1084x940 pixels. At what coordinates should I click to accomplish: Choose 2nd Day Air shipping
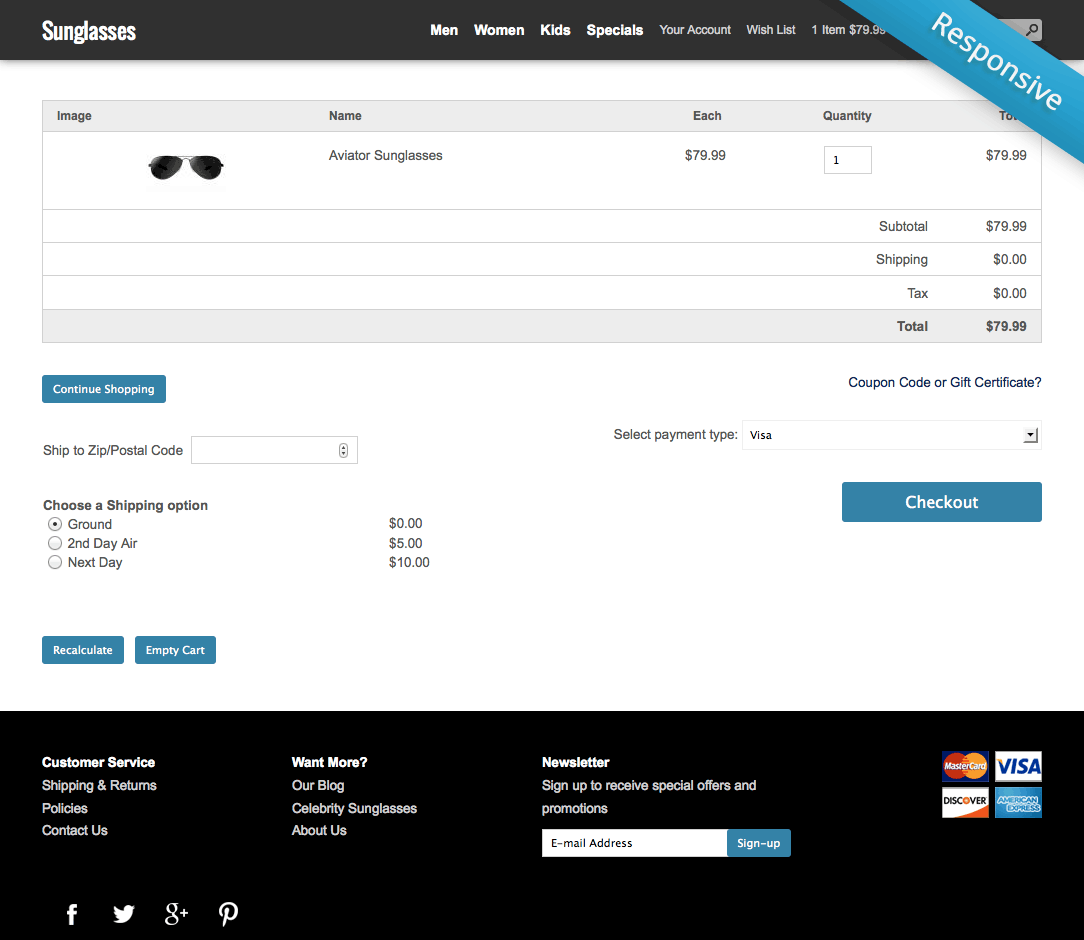coord(55,543)
